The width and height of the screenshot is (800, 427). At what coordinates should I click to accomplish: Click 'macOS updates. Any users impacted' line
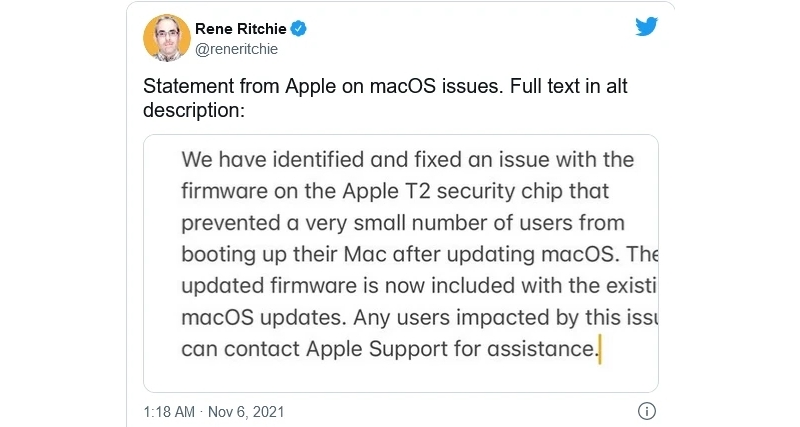(419, 317)
